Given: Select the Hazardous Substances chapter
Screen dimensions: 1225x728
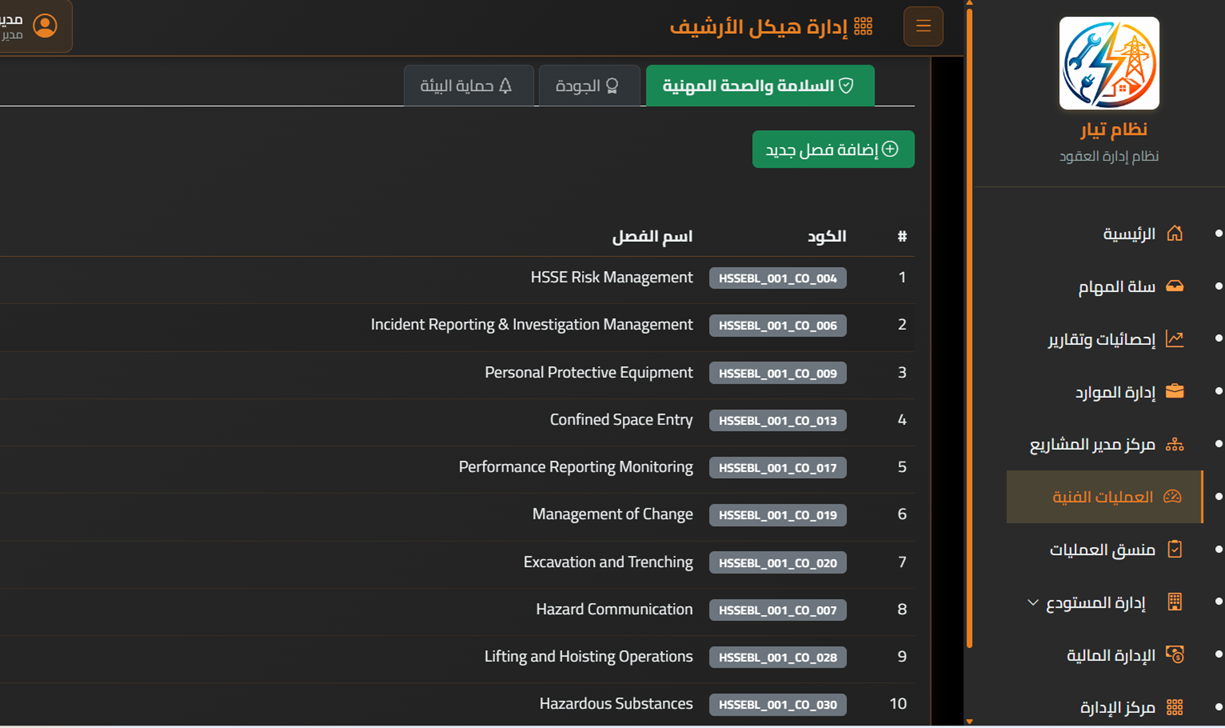Looking at the screenshot, I should (x=616, y=704).
